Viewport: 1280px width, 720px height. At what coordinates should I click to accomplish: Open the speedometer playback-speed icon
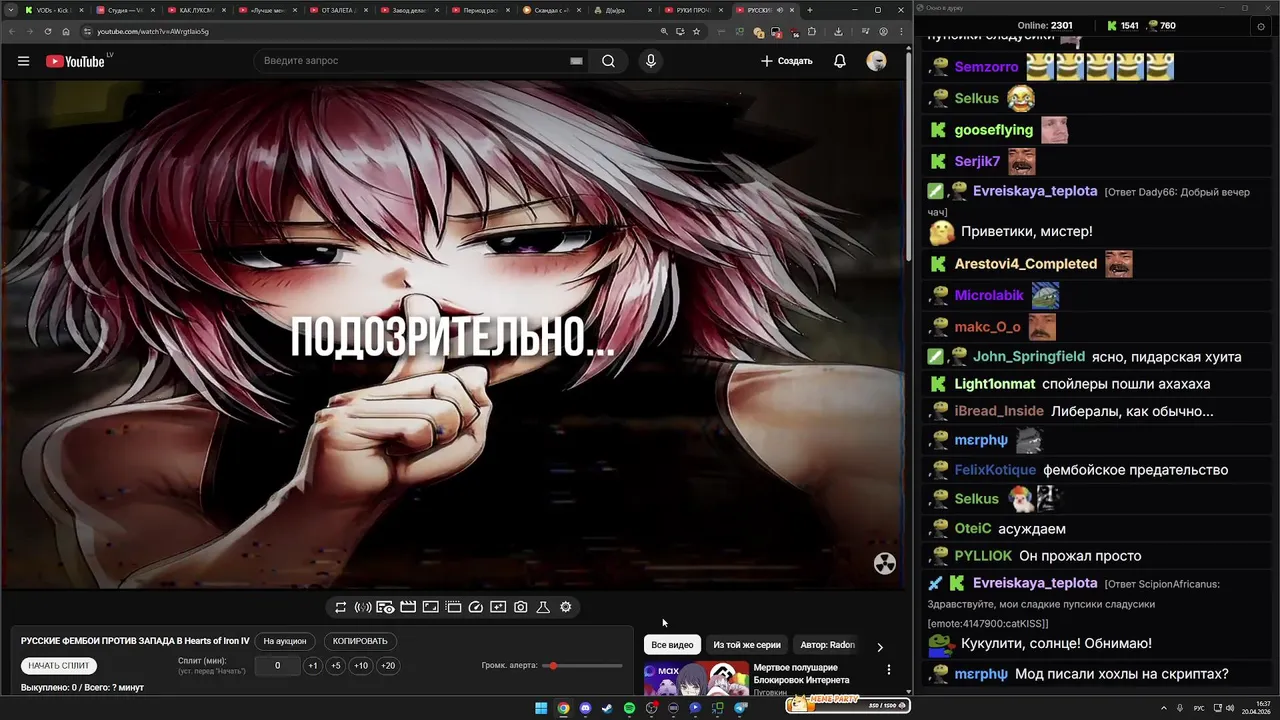pyautogui.click(x=476, y=607)
